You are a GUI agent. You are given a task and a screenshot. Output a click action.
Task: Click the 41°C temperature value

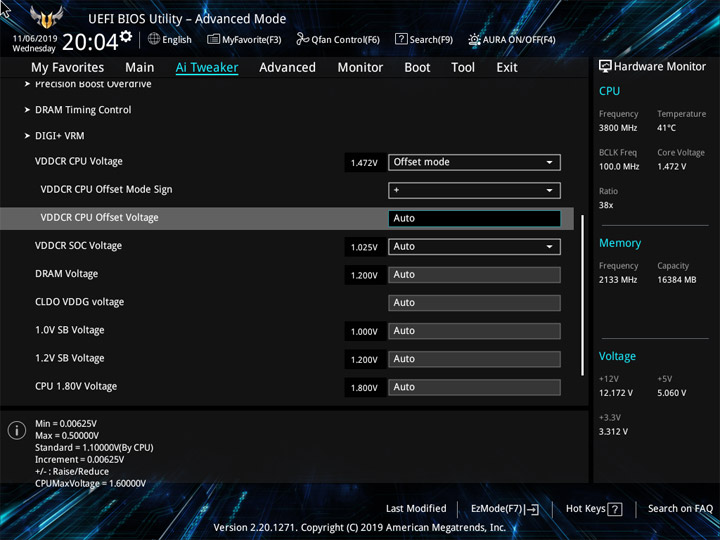click(x=666, y=128)
